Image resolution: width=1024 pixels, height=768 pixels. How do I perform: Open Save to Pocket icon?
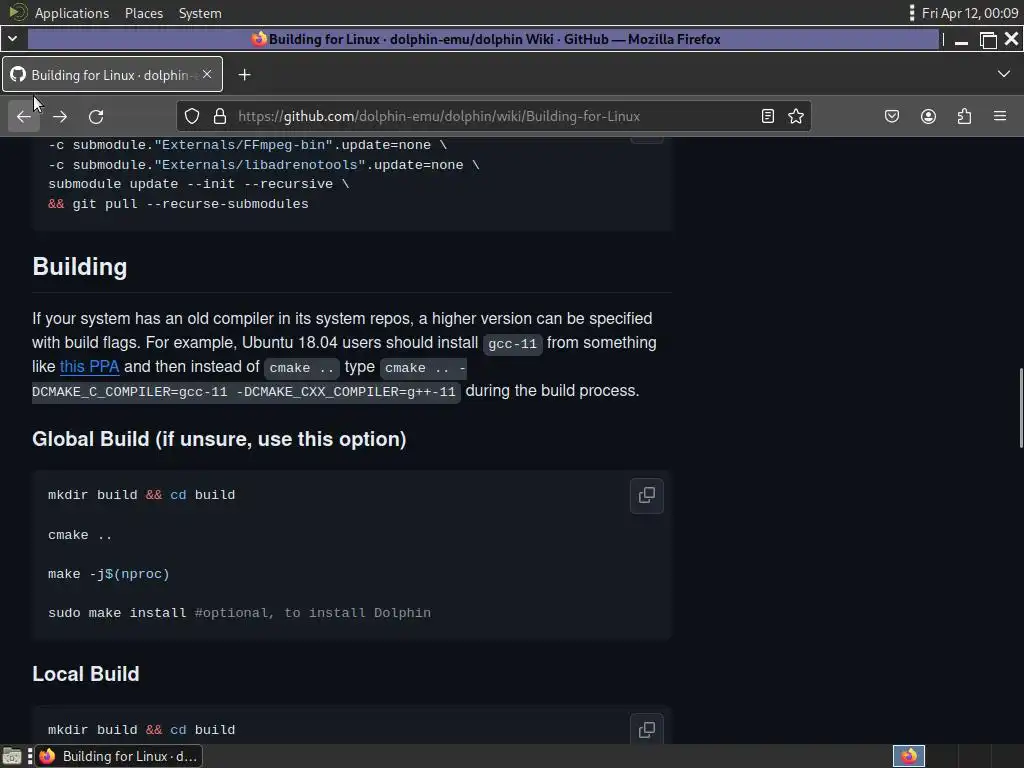click(892, 116)
